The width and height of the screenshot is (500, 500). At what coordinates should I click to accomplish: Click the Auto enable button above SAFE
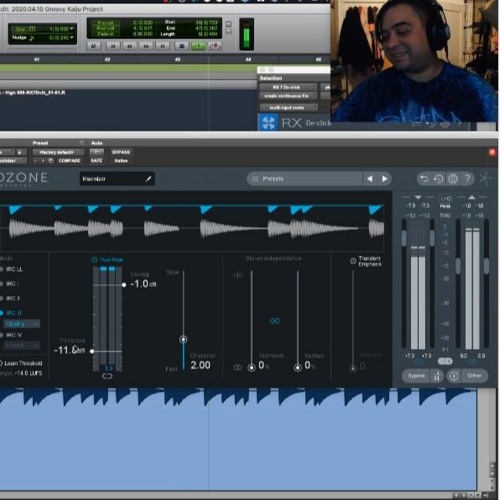click(96, 152)
